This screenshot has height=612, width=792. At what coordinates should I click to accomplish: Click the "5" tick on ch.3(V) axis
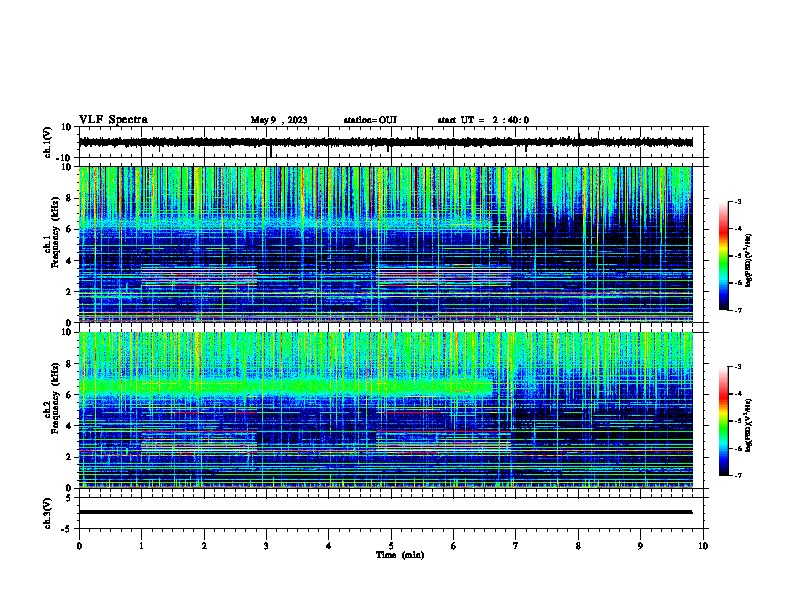(x=69, y=498)
